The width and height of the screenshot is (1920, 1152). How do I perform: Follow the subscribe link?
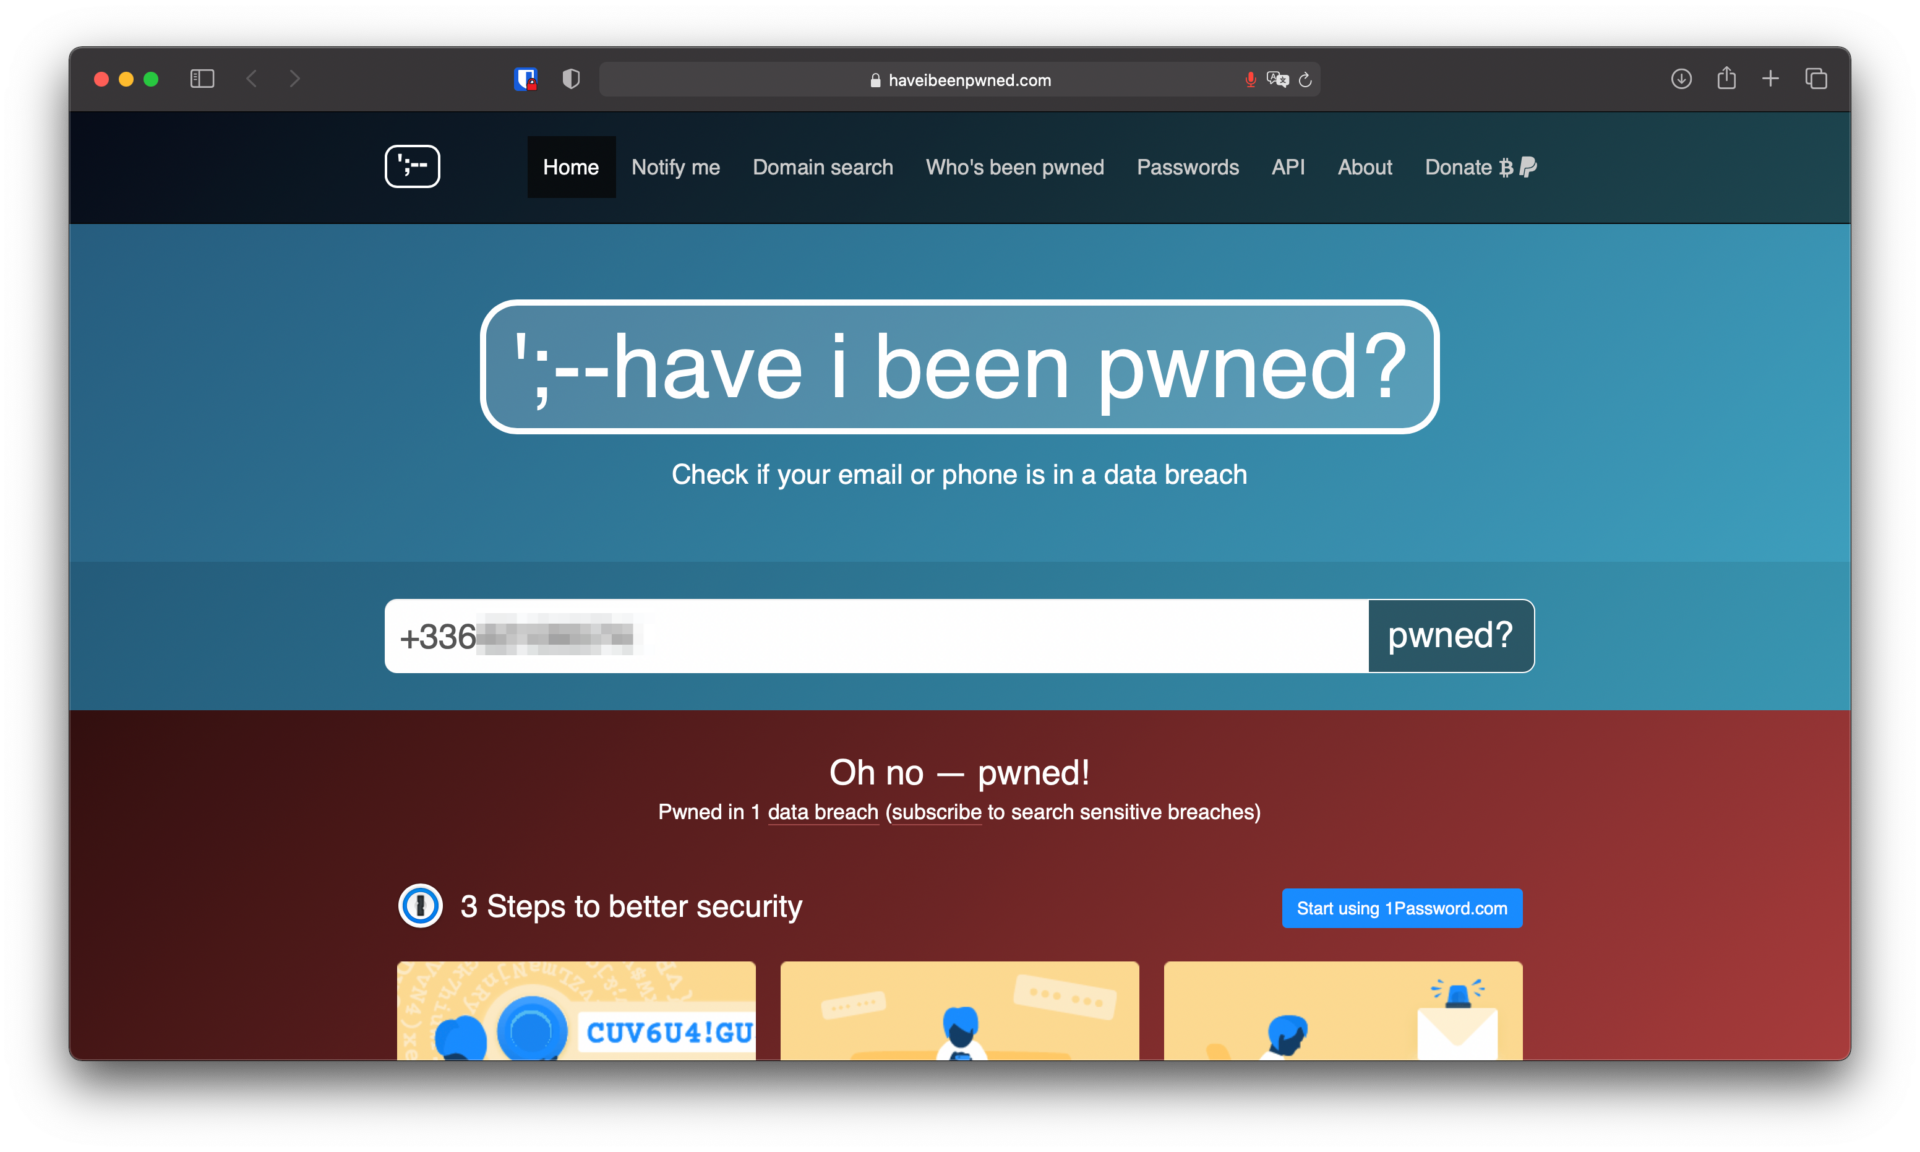tap(936, 813)
